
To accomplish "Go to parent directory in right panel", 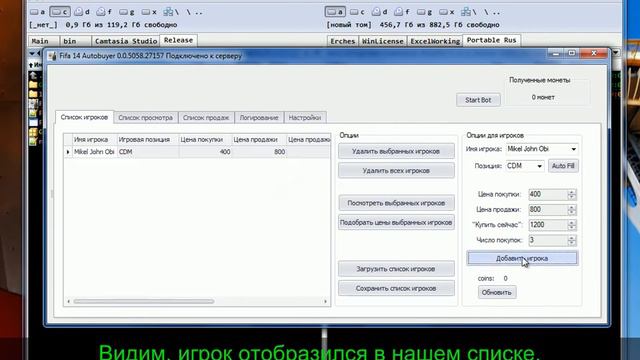I will [496, 12].
